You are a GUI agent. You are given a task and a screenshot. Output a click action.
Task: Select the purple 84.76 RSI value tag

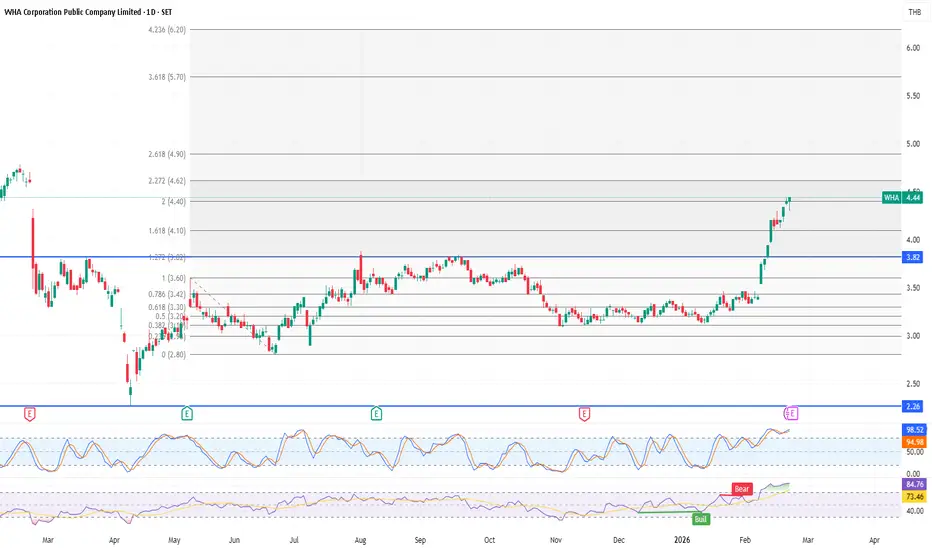914,484
